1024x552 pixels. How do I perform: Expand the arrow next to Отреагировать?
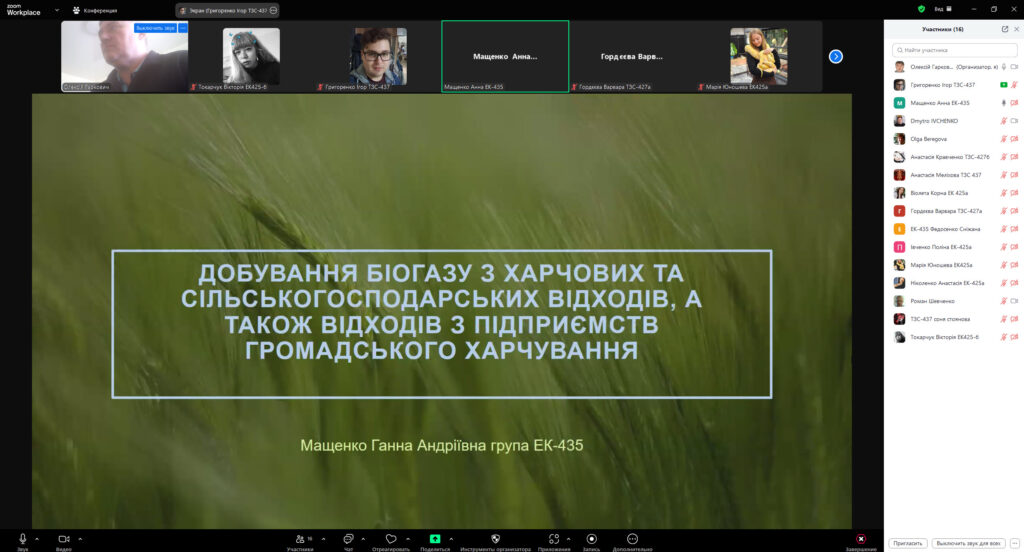coord(408,539)
